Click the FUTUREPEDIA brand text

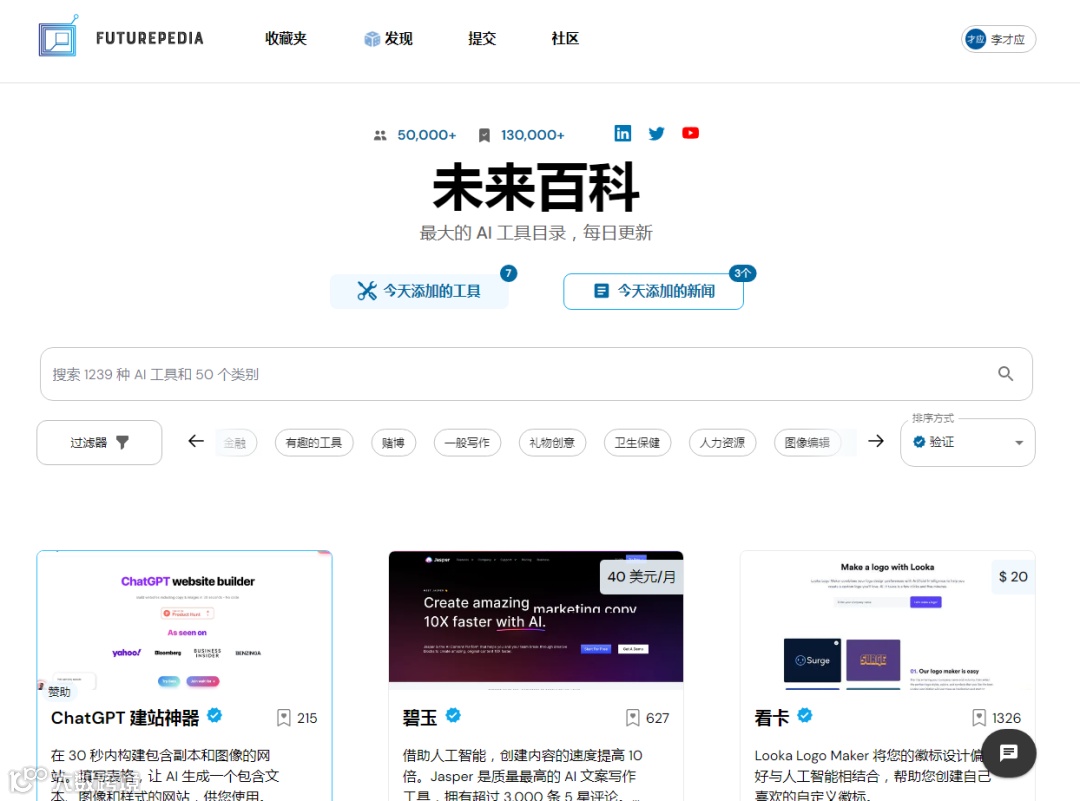coord(149,39)
